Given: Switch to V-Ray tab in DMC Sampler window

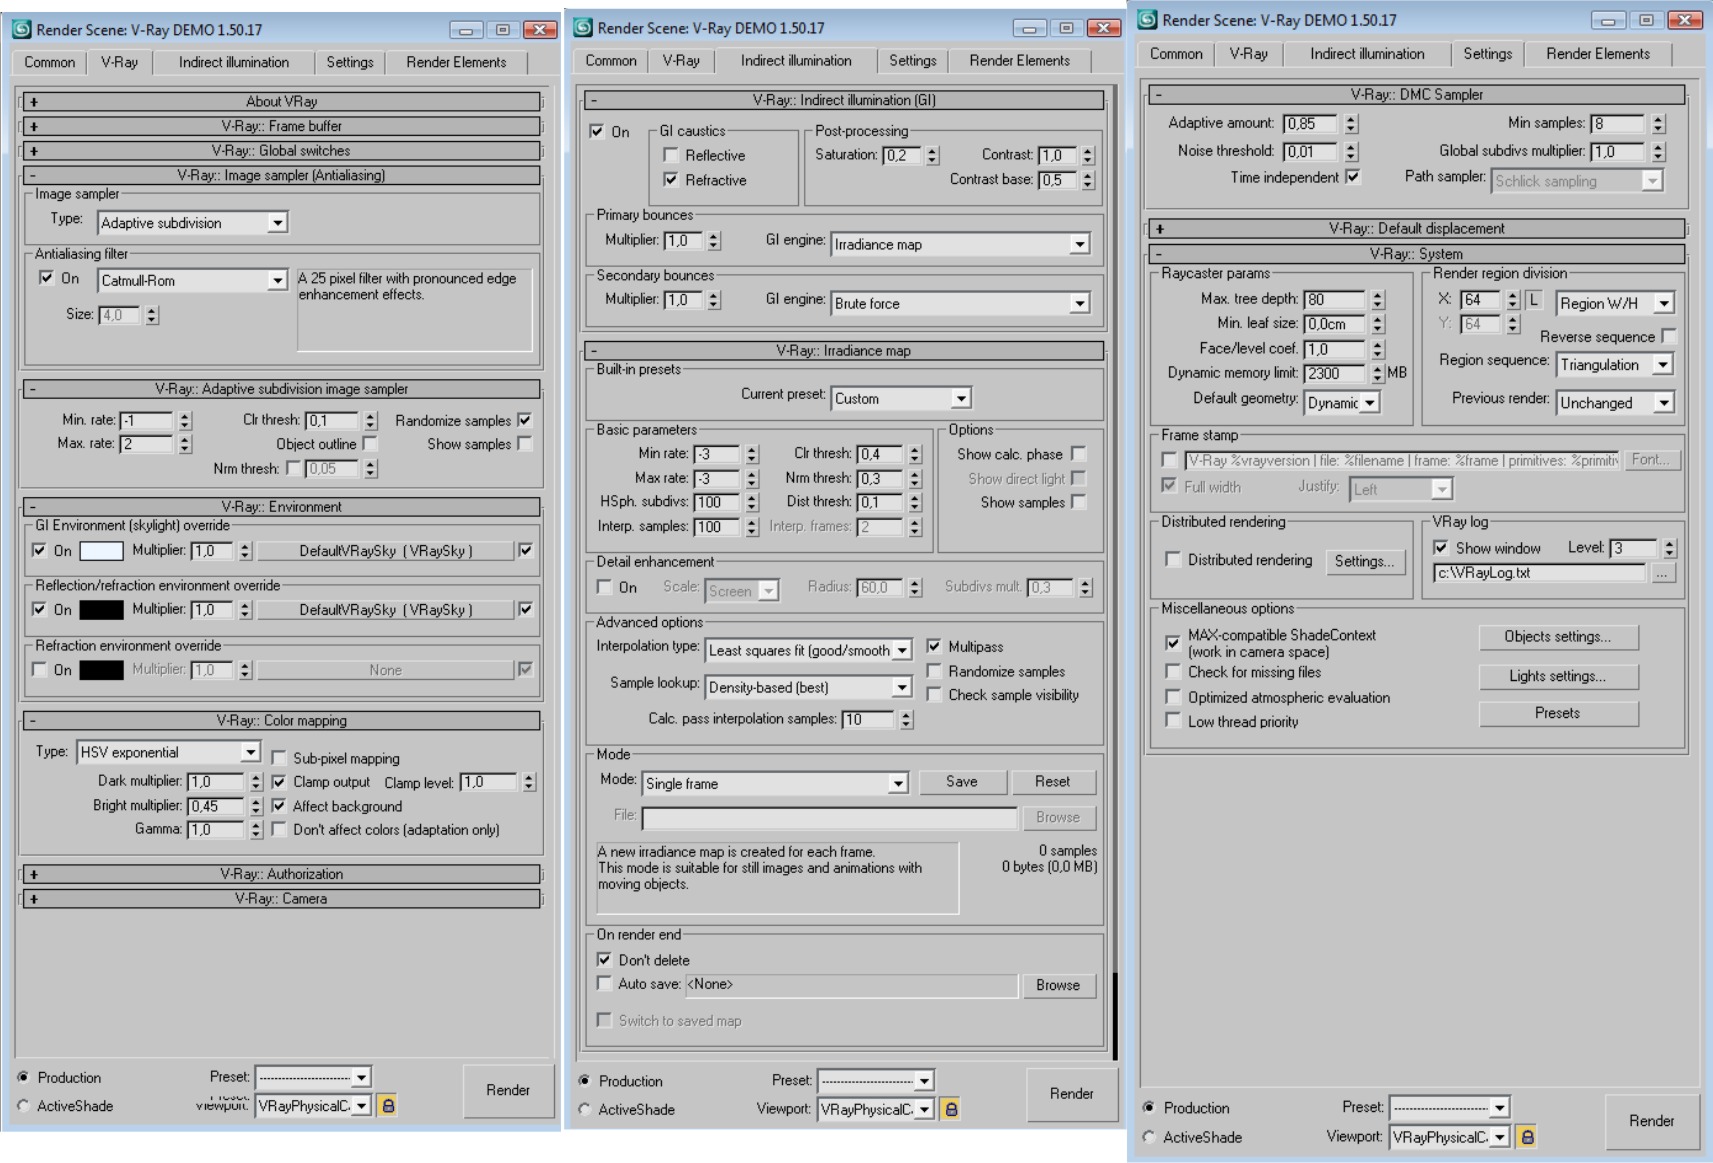Looking at the screenshot, I should 1248,54.
